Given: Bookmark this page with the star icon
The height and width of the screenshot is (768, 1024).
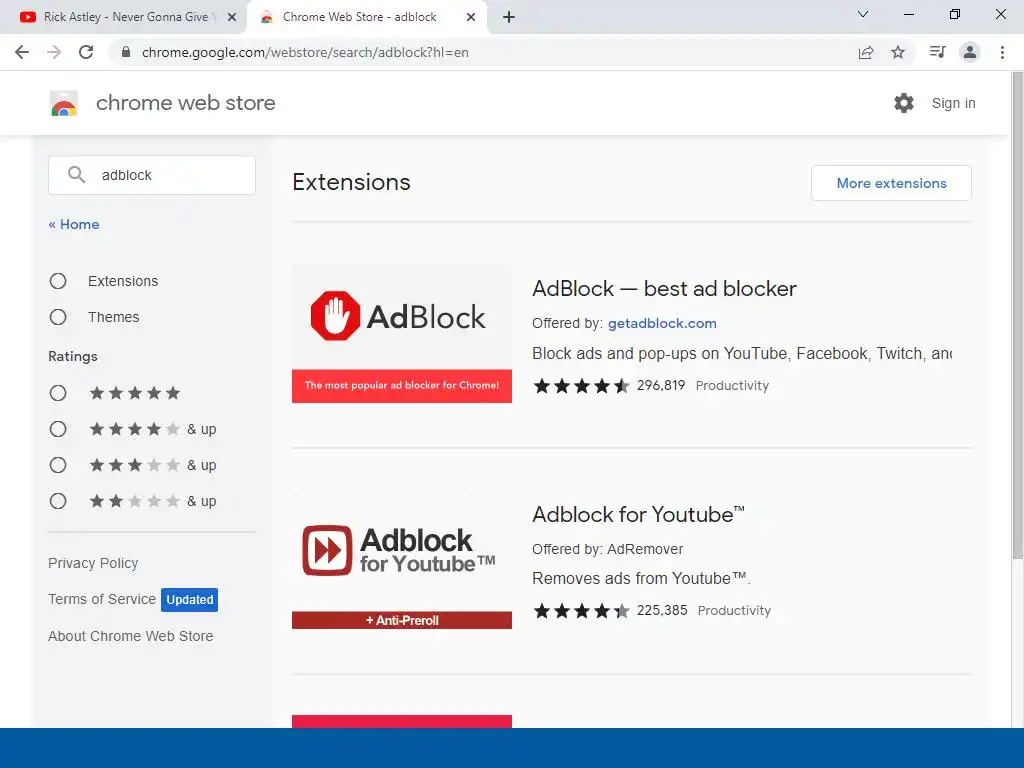Looking at the screenshot, I should coord(898,52).
